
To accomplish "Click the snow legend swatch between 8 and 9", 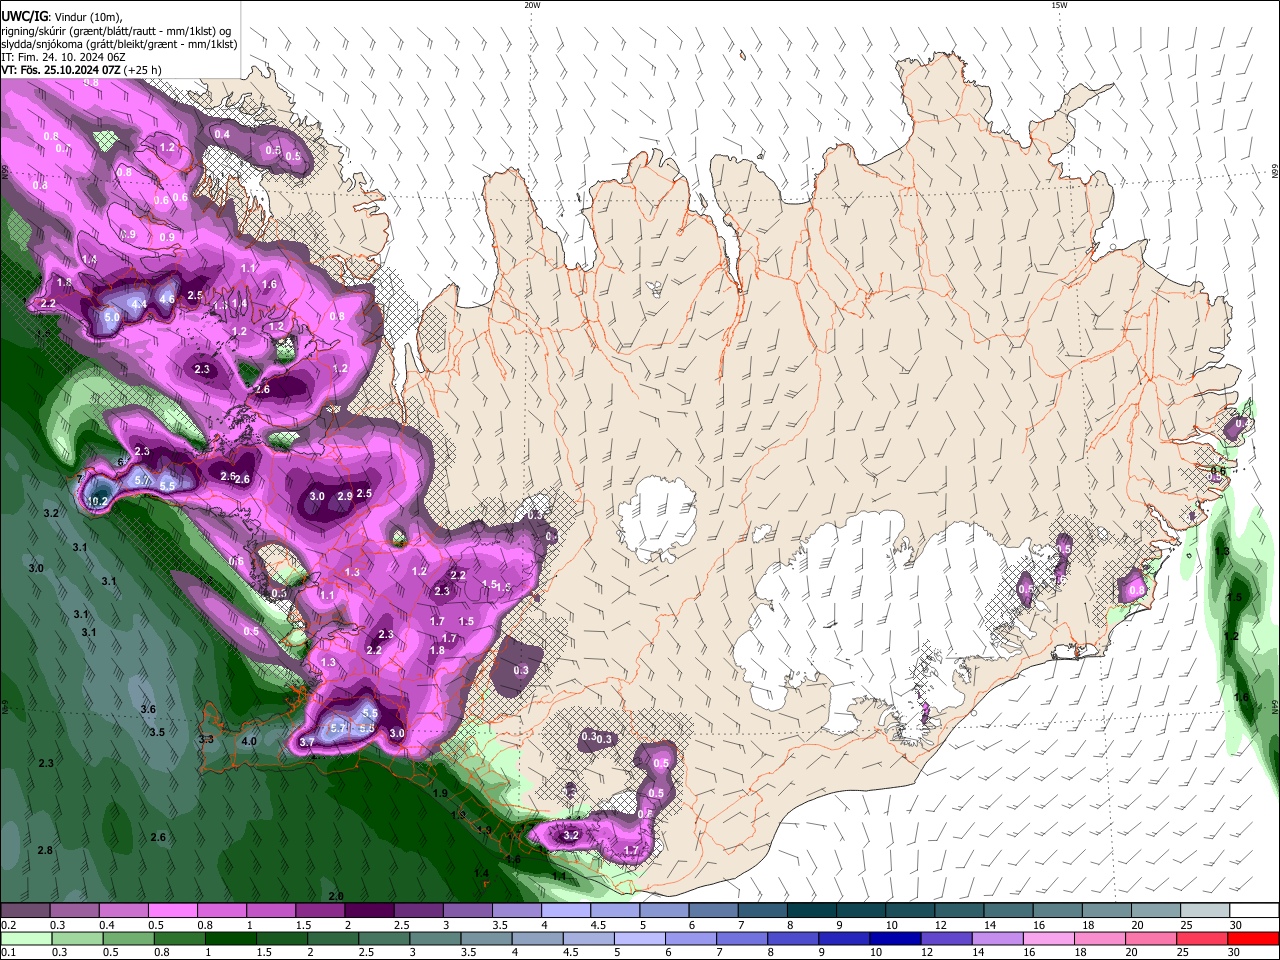I will pyautogui.click(x=812, y=911).
